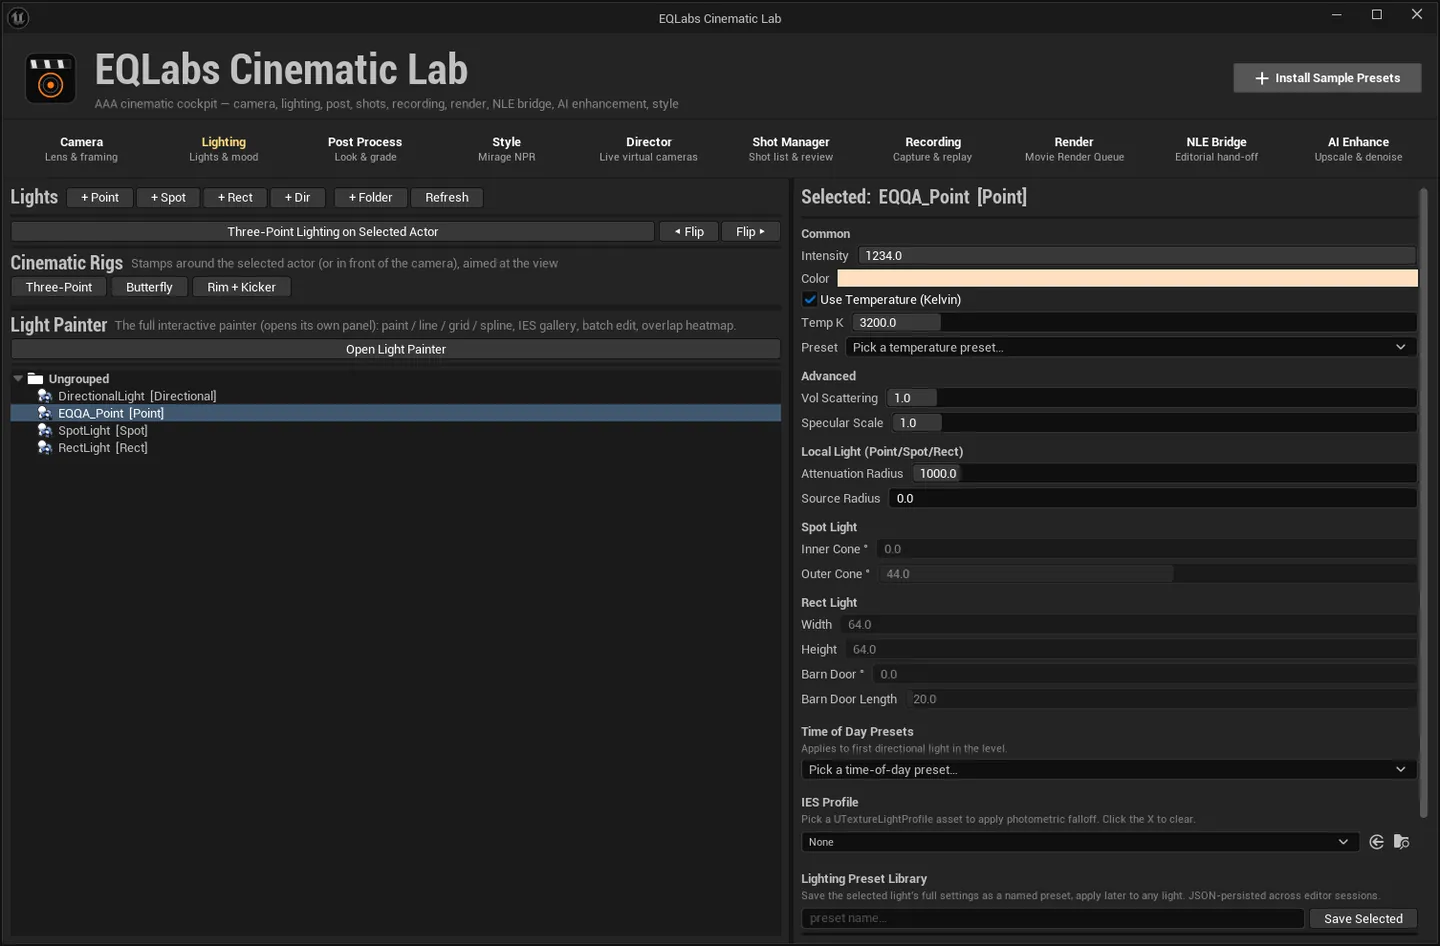This screenshot has width=1440, height=946.
Task: Add a spot light with + Spot
Action: [x=168, y=197]
